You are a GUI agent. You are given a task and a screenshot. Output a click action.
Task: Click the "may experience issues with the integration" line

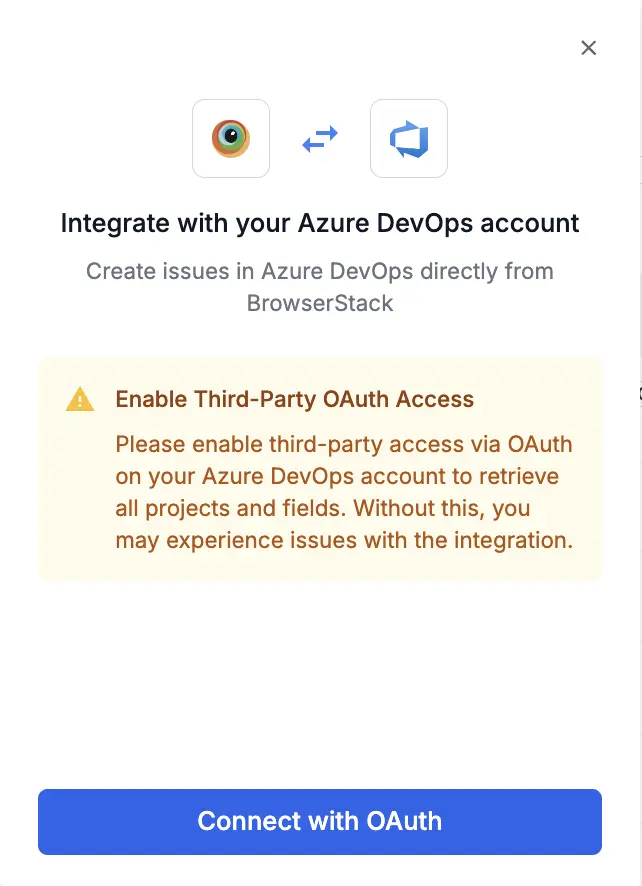click(342, 540)
